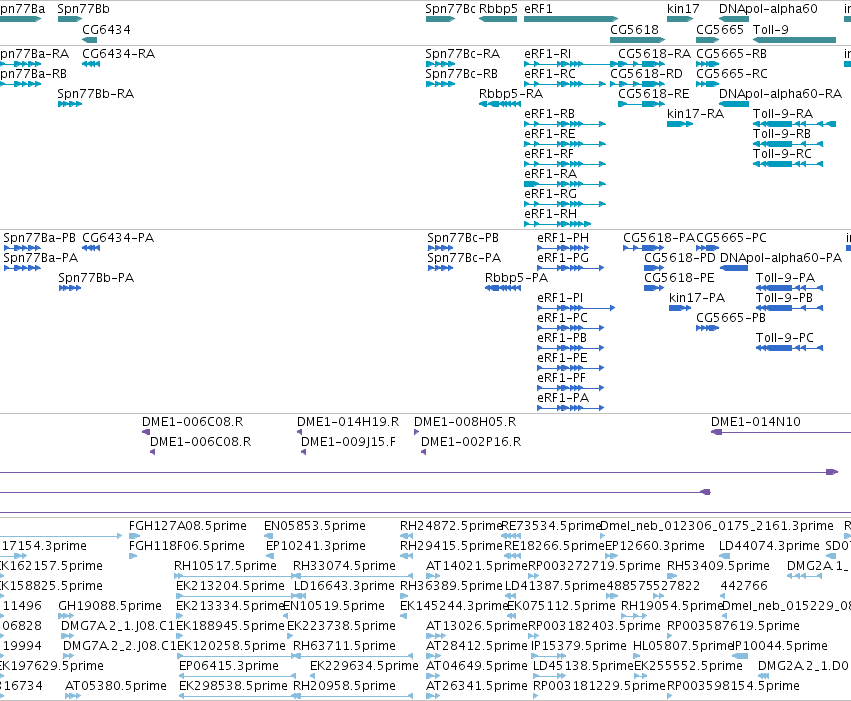Click the RH33074.5prime EST label

(344, 566)
